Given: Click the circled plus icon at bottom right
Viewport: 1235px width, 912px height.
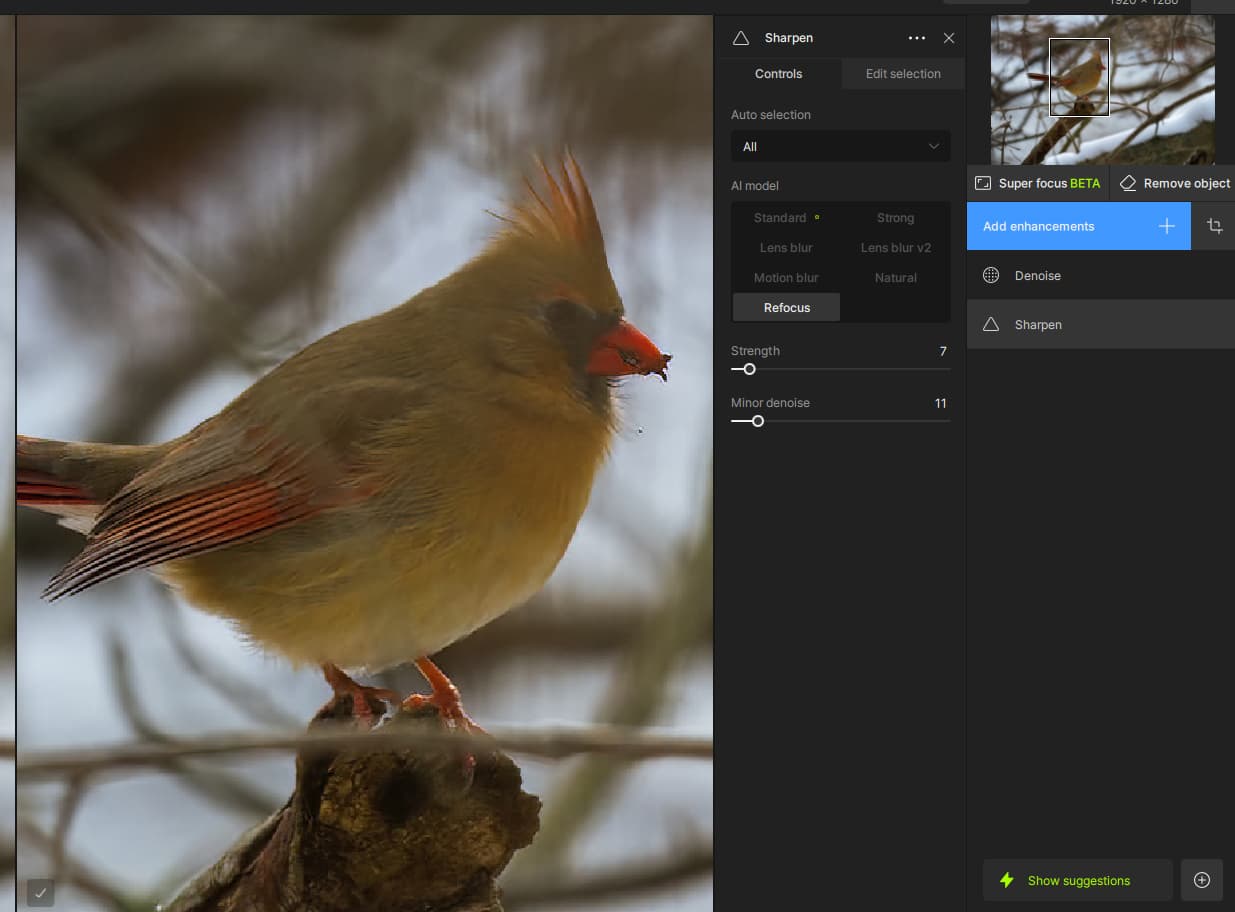Looking at the screenshot, I should (1202, 880).
